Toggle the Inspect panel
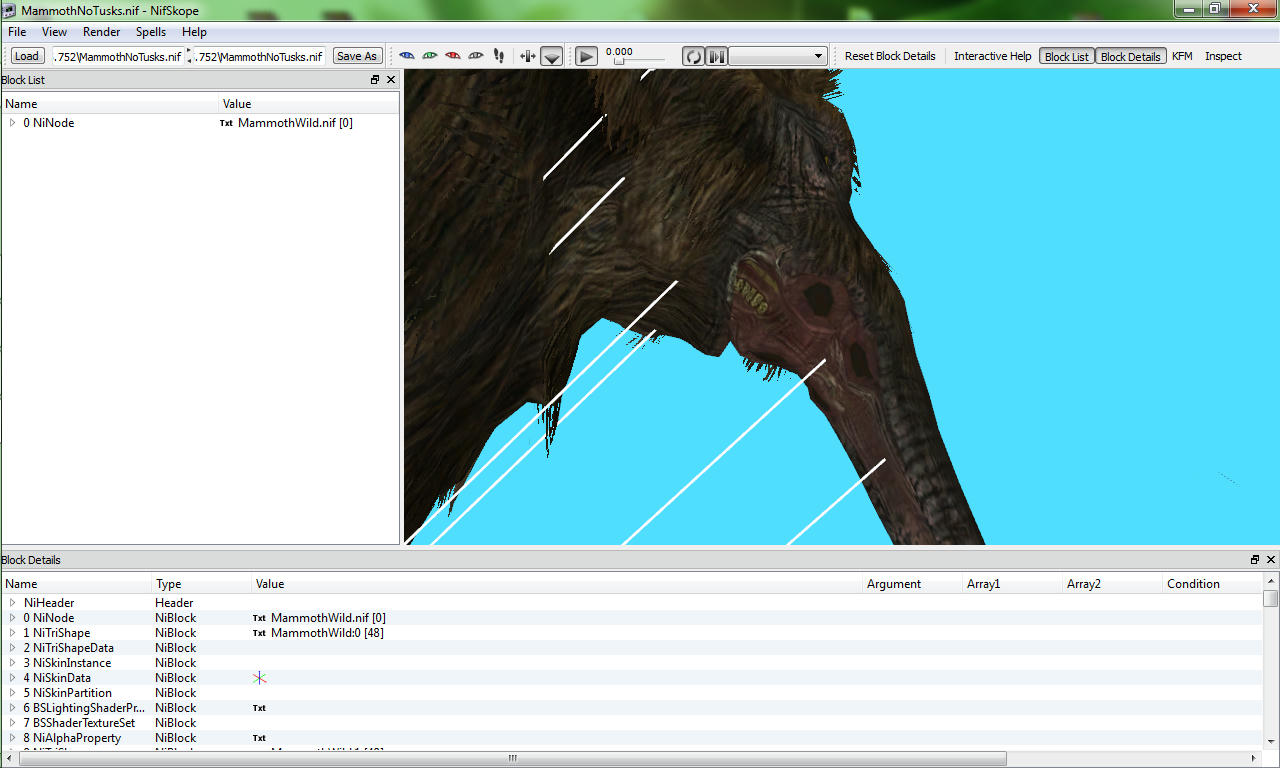Viewport: 1280px width, 768px height. click(x=1223, y=56)
